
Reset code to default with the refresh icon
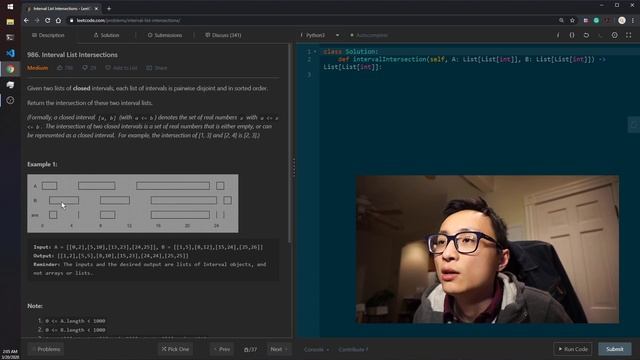(586, 35)
